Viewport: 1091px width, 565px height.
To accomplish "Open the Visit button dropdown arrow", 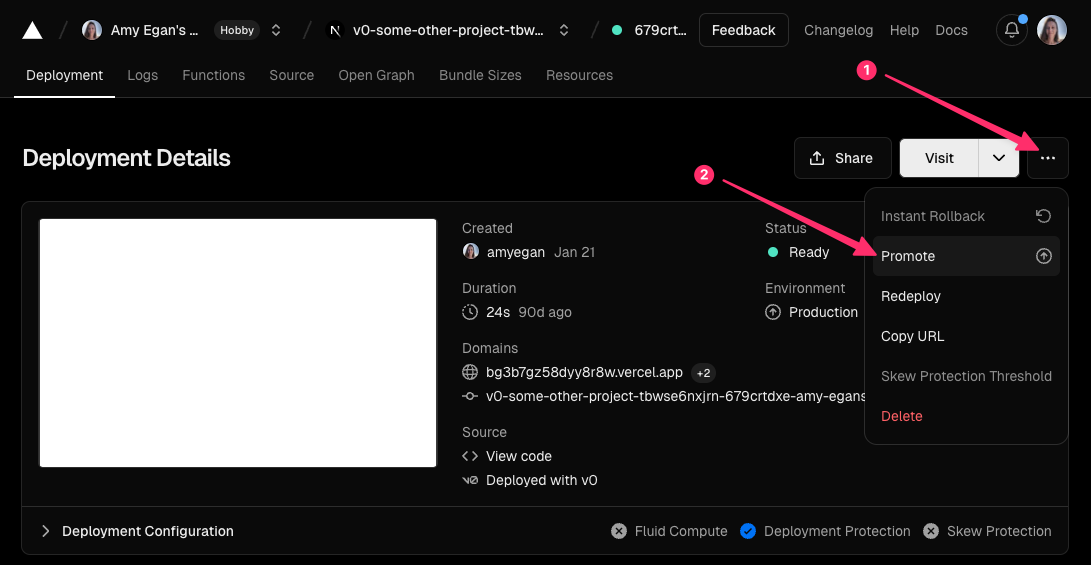I will click(999, 158).
